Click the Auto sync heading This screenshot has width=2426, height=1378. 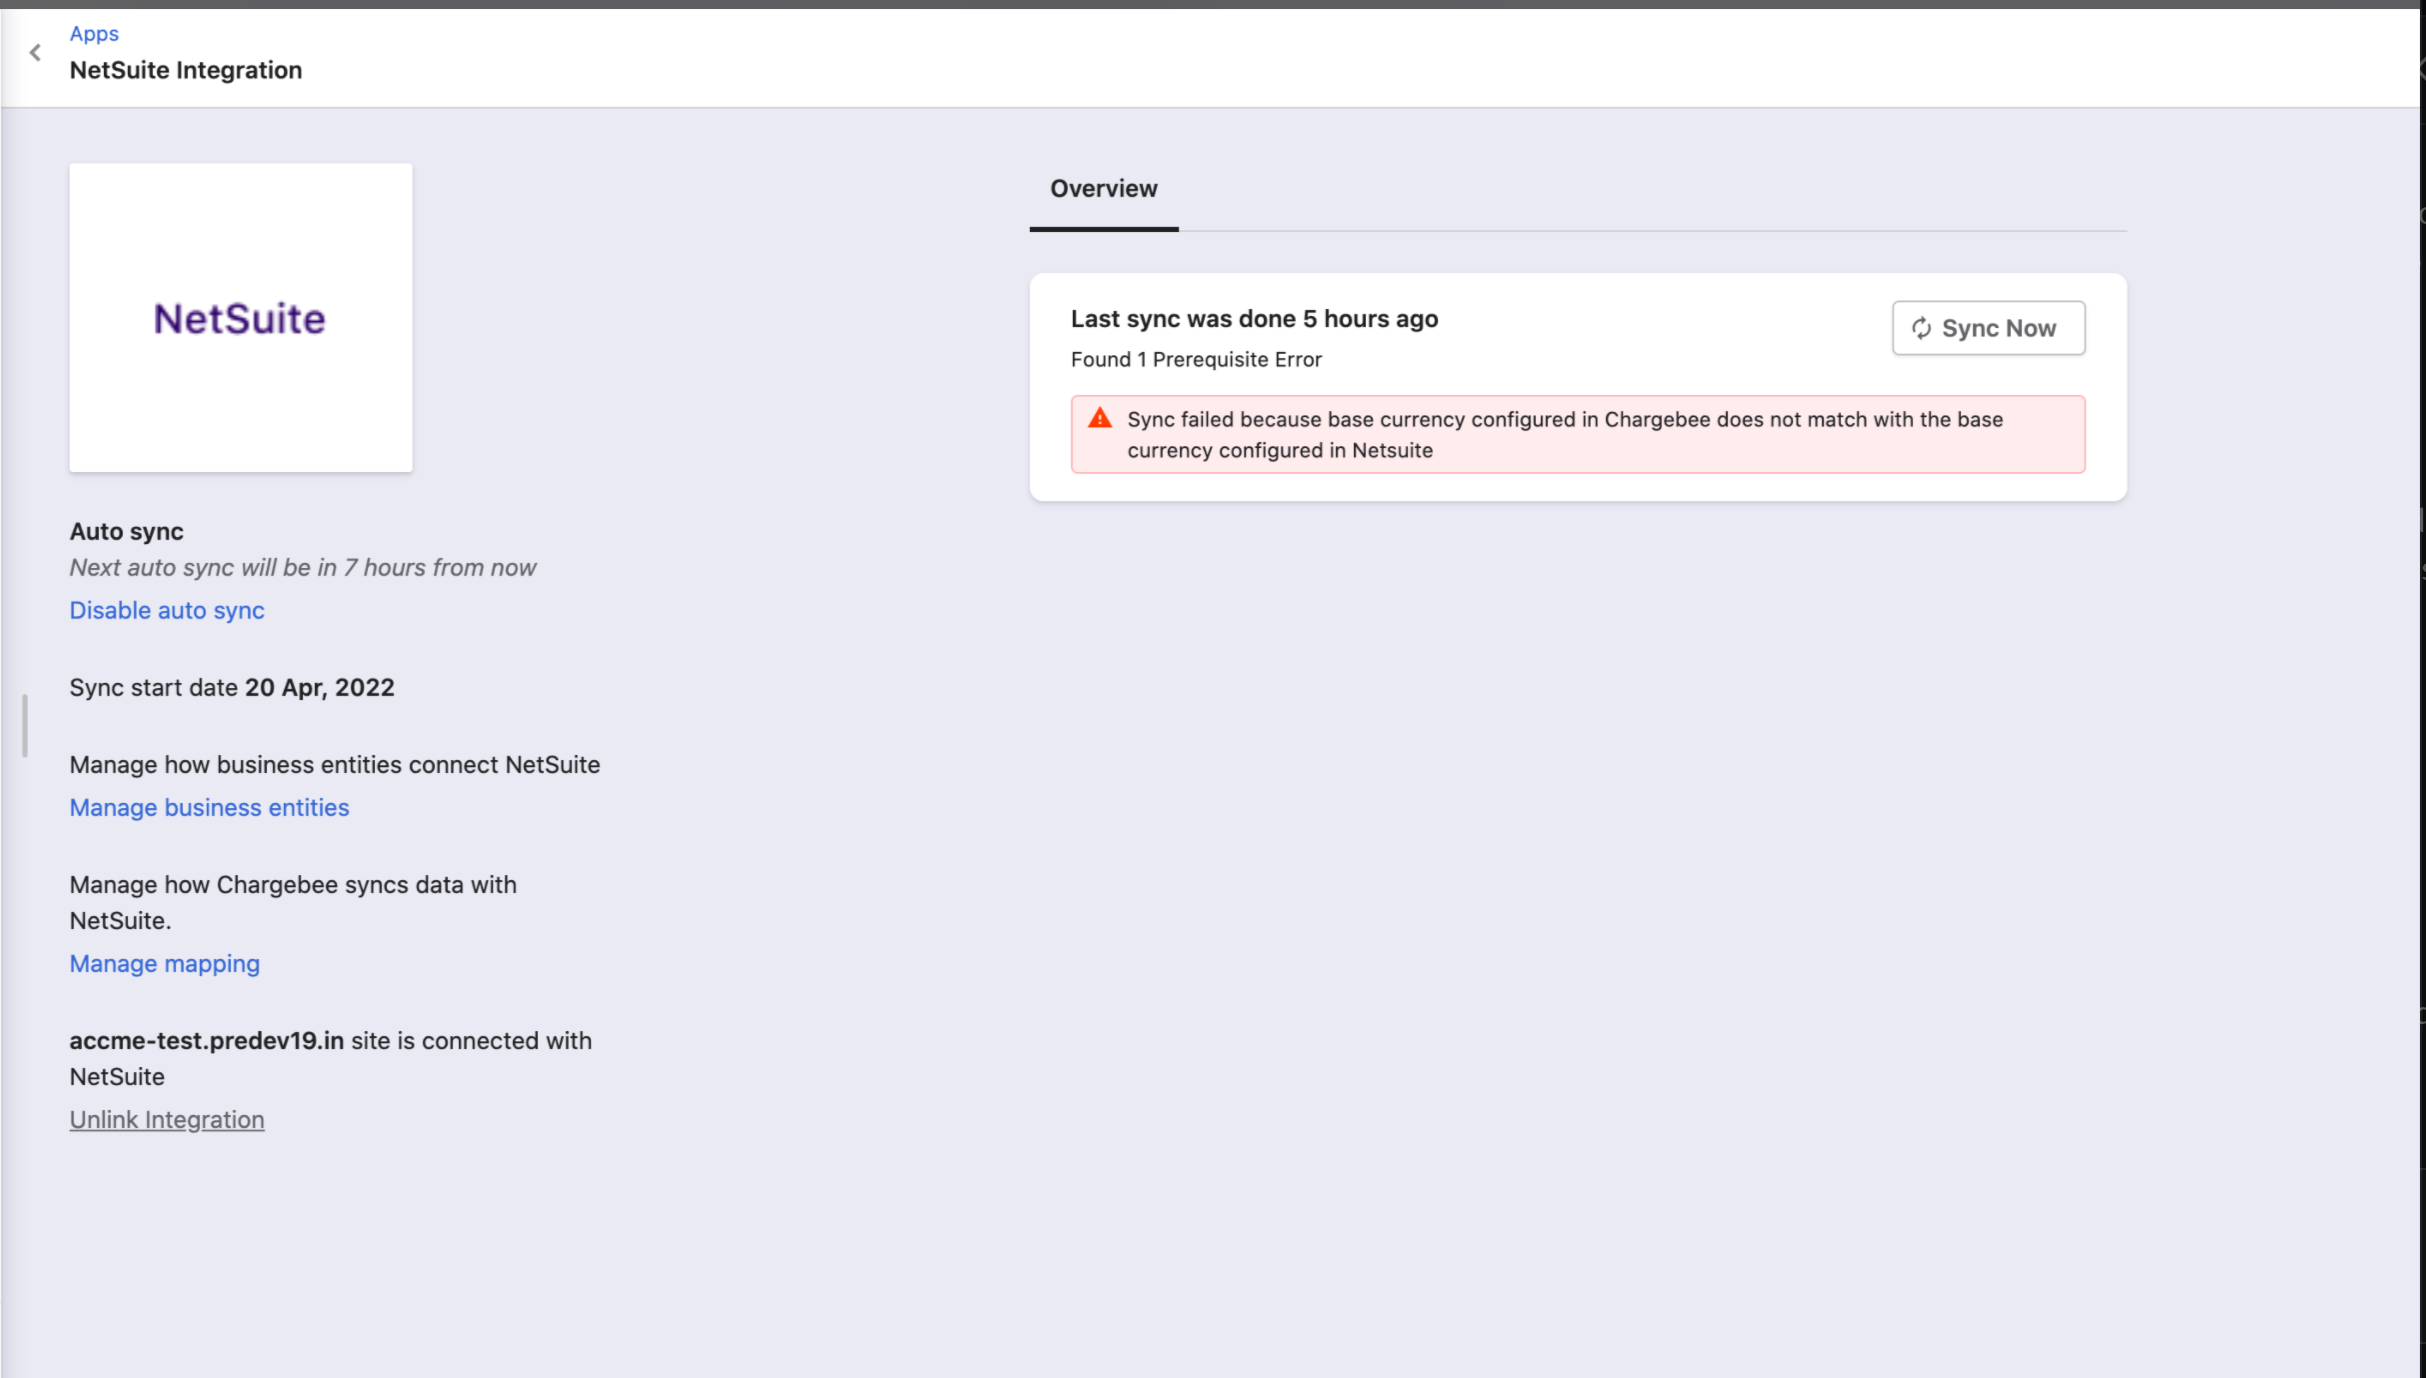(126, 531)
